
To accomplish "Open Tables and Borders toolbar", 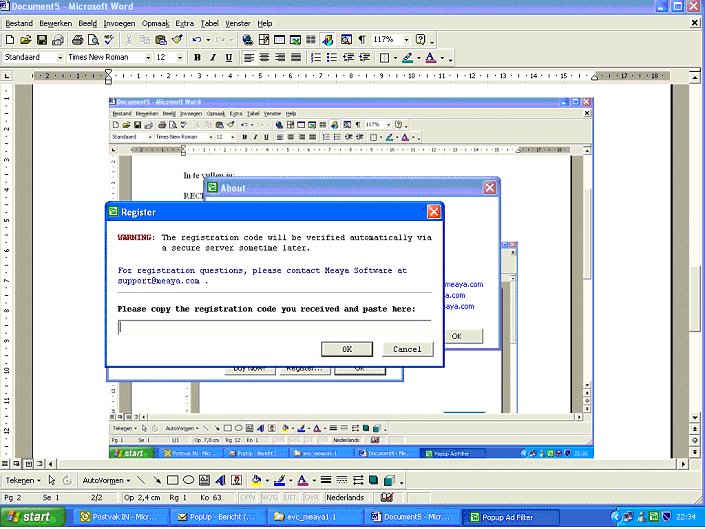I will (263, 40).
